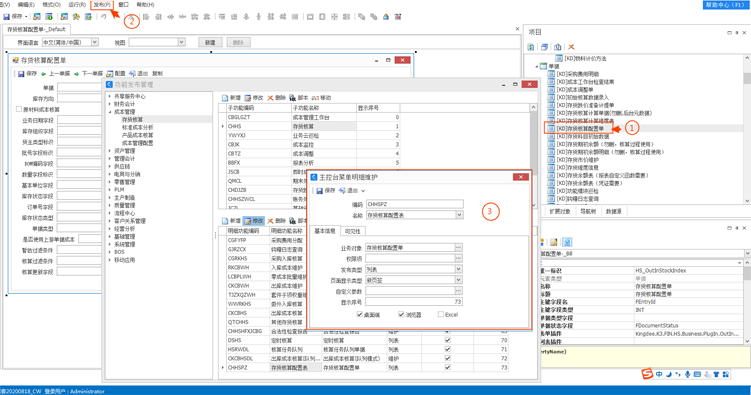
Task: Click the undo arrow icon in the main toolbar
Action: 103,17
